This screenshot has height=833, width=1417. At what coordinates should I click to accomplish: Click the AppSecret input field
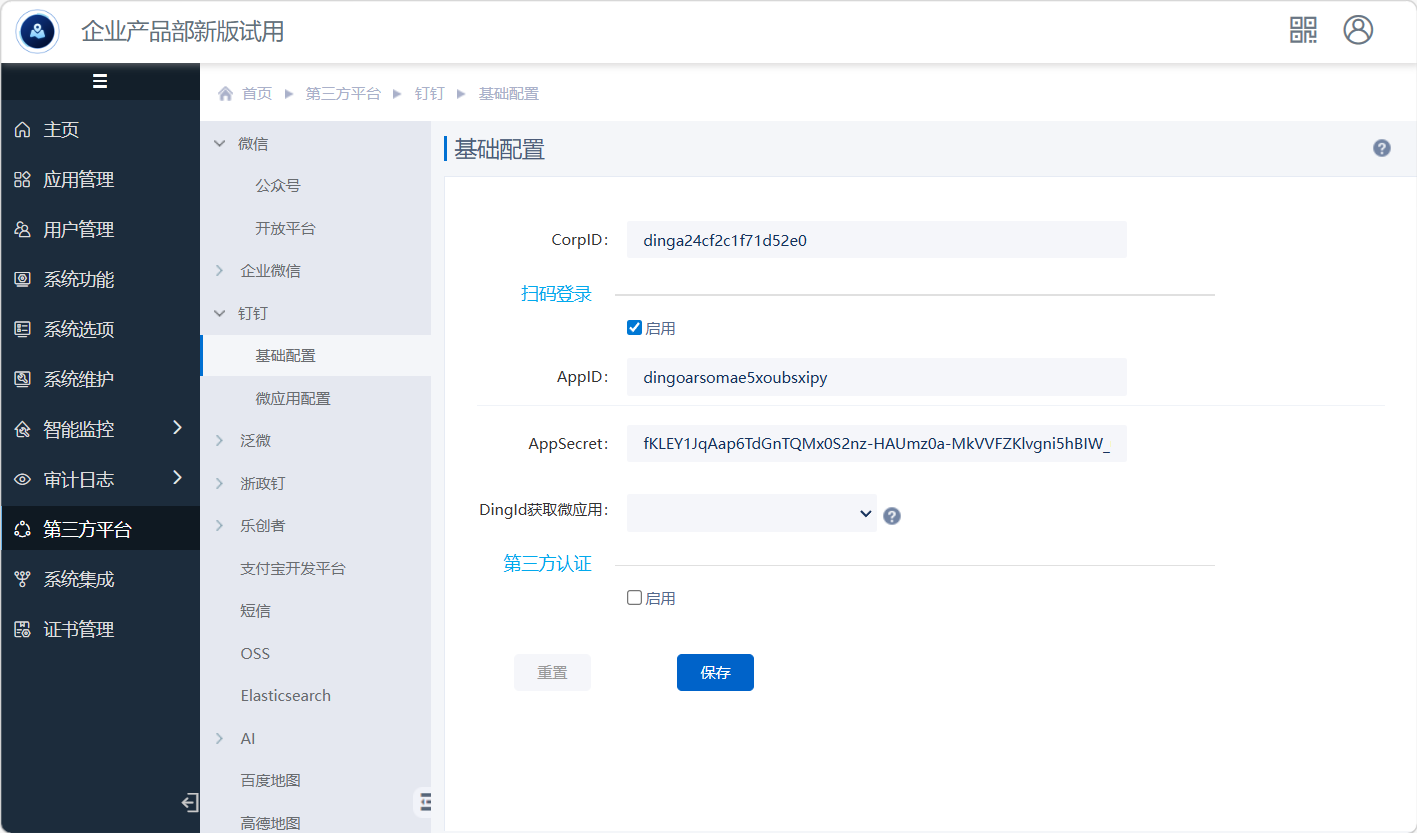(x=876, y=444)
